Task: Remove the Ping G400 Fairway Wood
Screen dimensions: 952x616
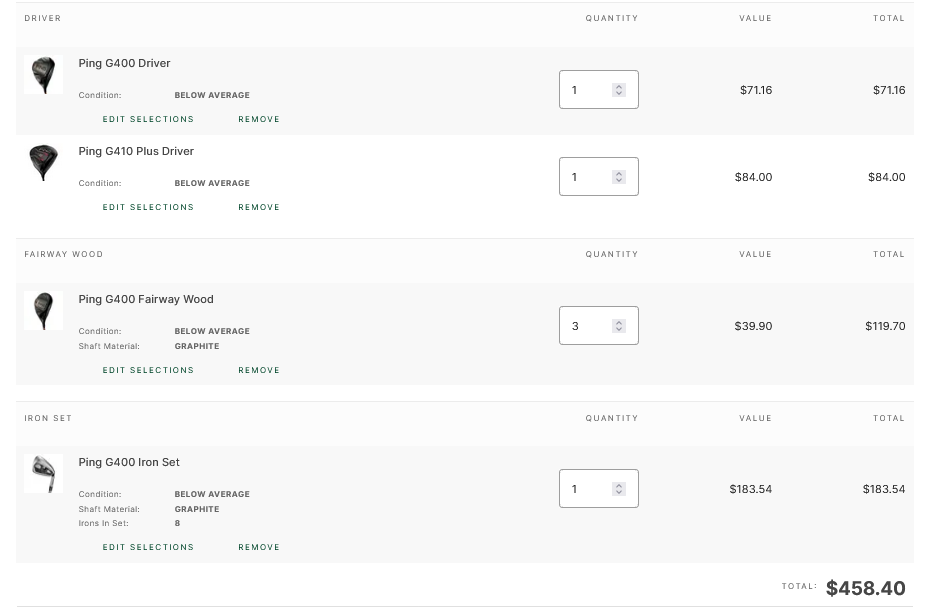Action: click(x=259, y=370)
